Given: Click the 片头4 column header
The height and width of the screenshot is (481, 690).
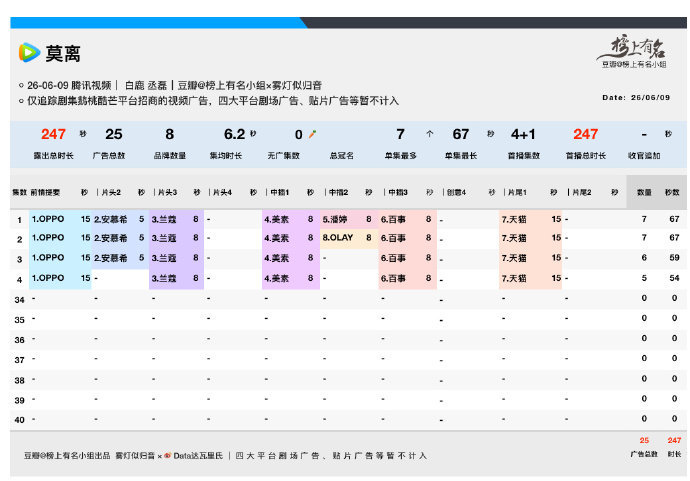Looking at the screenshot, I should (x=223, y=192).
